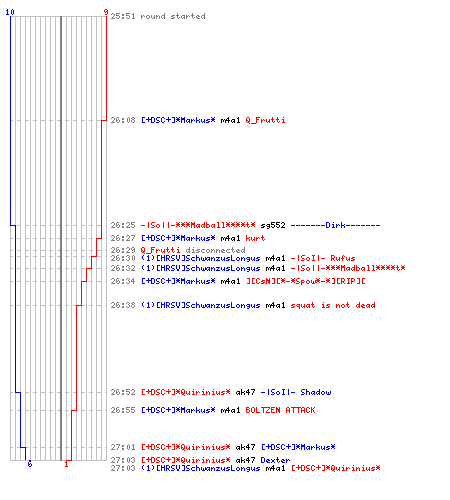Select victim -------Dirk-------
This screenshot has height=500, width=450.
335,225
